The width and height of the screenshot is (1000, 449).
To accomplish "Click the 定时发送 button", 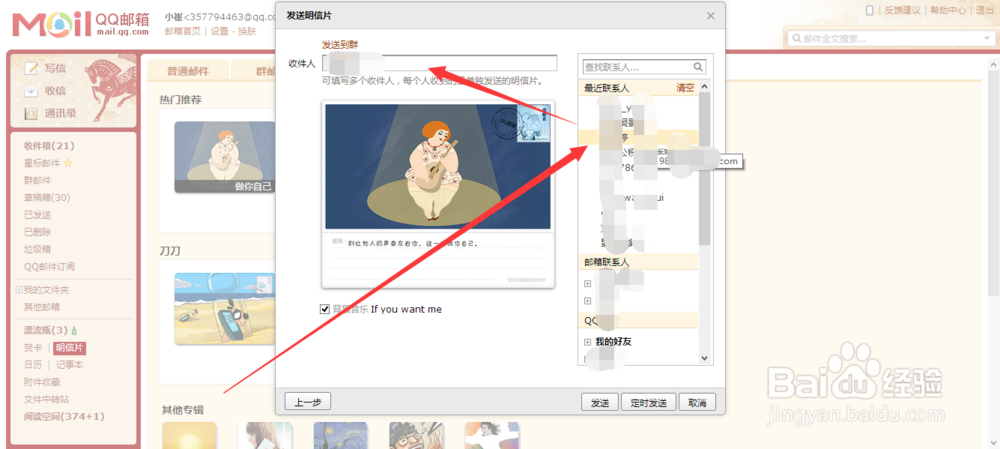I will click(x=649, y=402).
